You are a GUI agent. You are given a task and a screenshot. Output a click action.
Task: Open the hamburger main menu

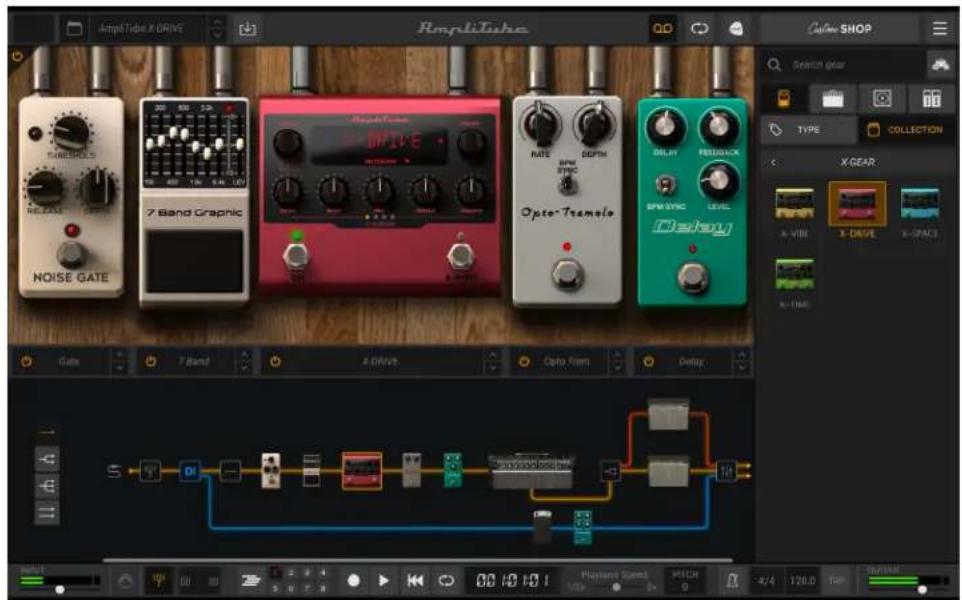pos(939,29)
